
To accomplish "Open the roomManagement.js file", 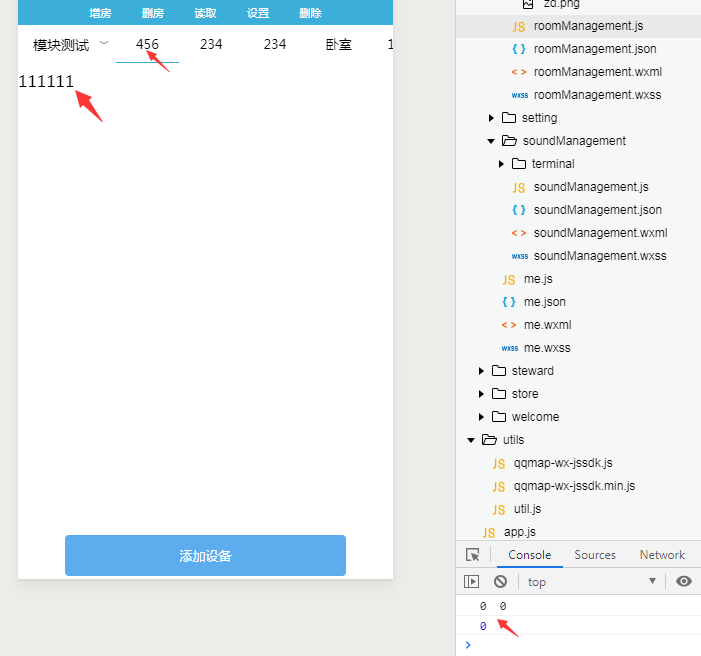I will (x=588, y=26).
